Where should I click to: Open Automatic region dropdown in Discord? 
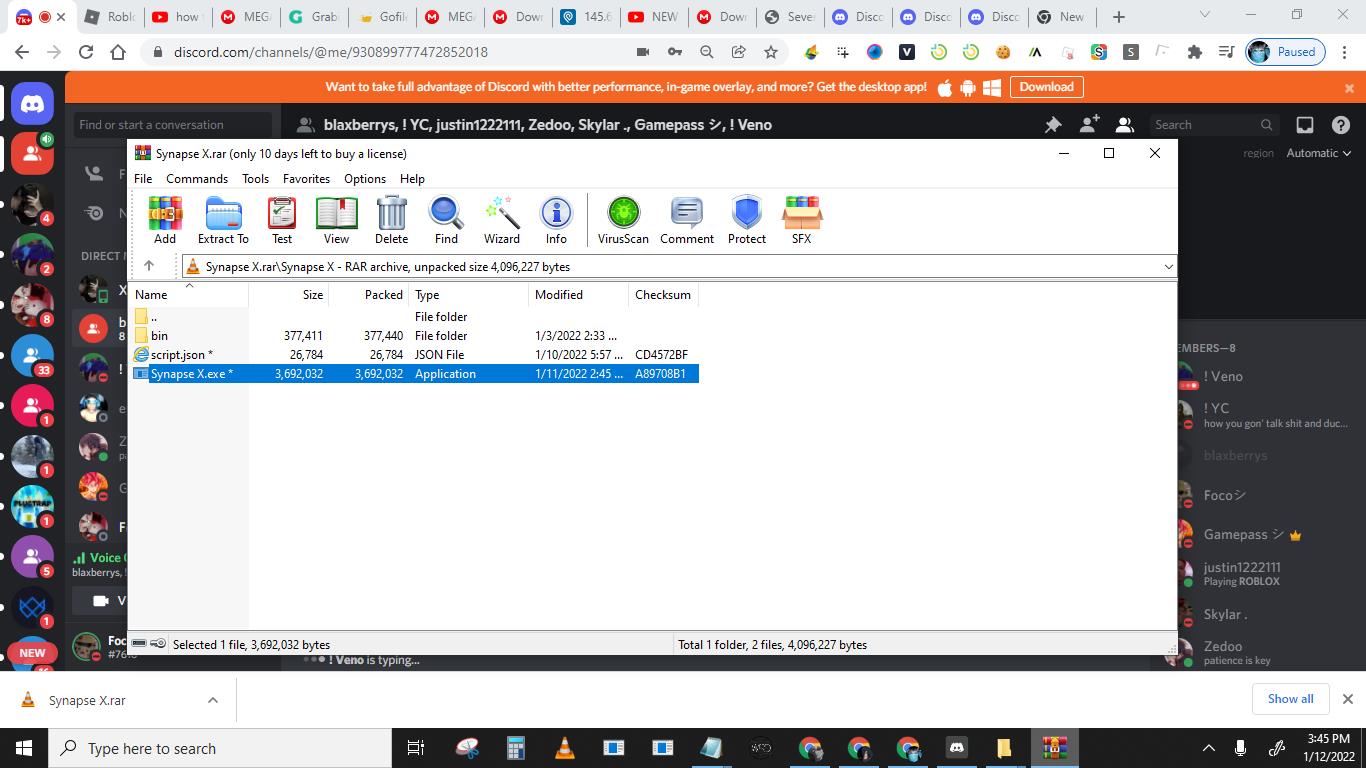(x=1318, y=153)
